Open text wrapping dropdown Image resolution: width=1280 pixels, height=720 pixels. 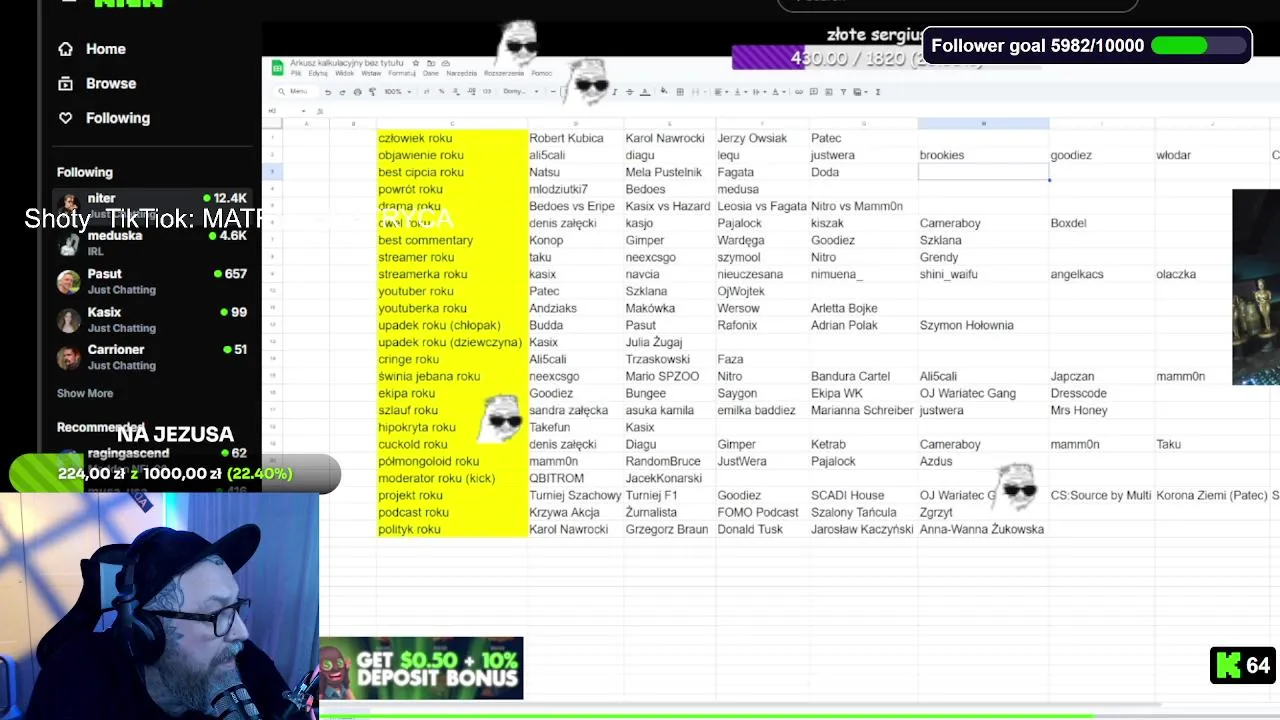tap(759, 92)
